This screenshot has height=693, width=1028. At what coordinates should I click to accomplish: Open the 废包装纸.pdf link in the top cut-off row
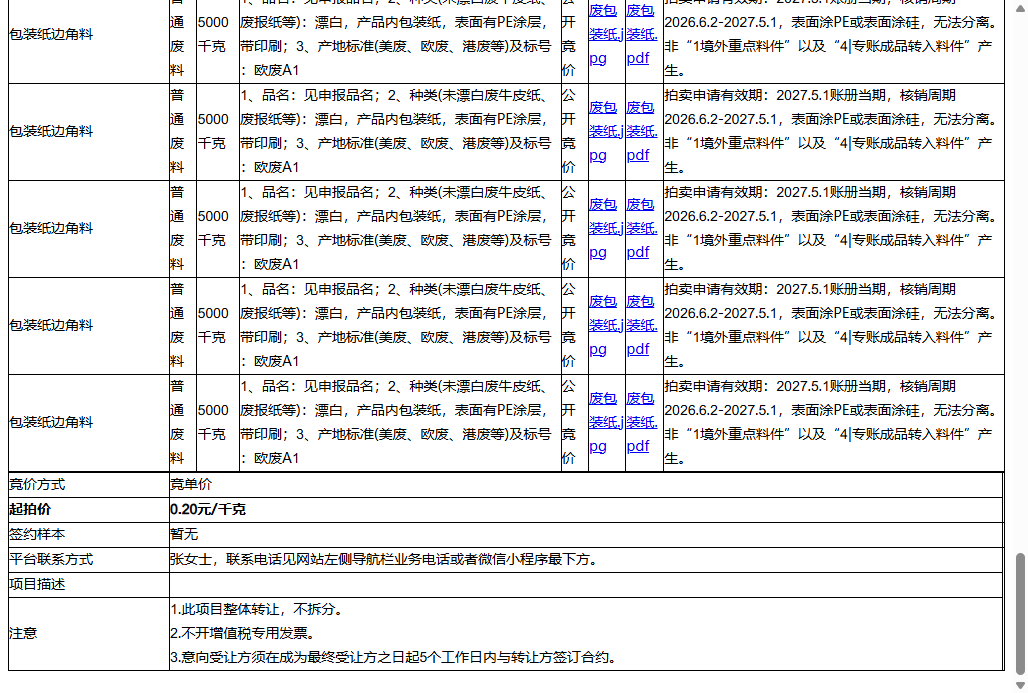coord(642,34)
